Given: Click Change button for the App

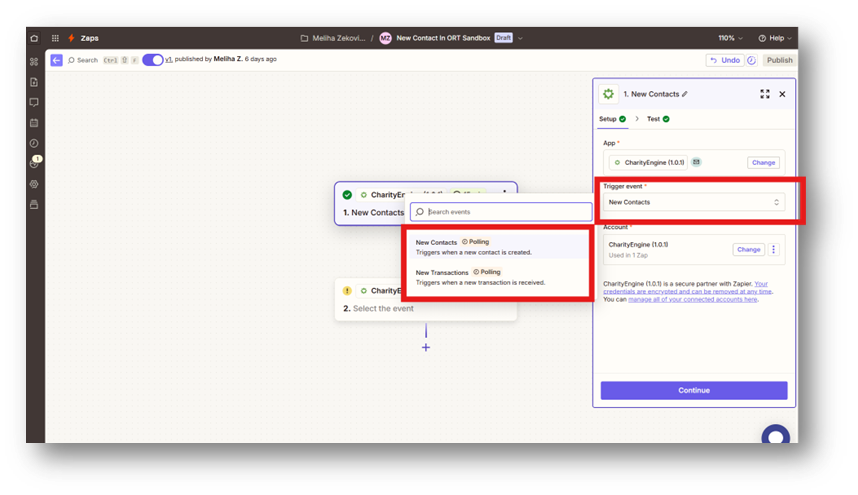Looking at the screenshot, I should click(763, 162).
